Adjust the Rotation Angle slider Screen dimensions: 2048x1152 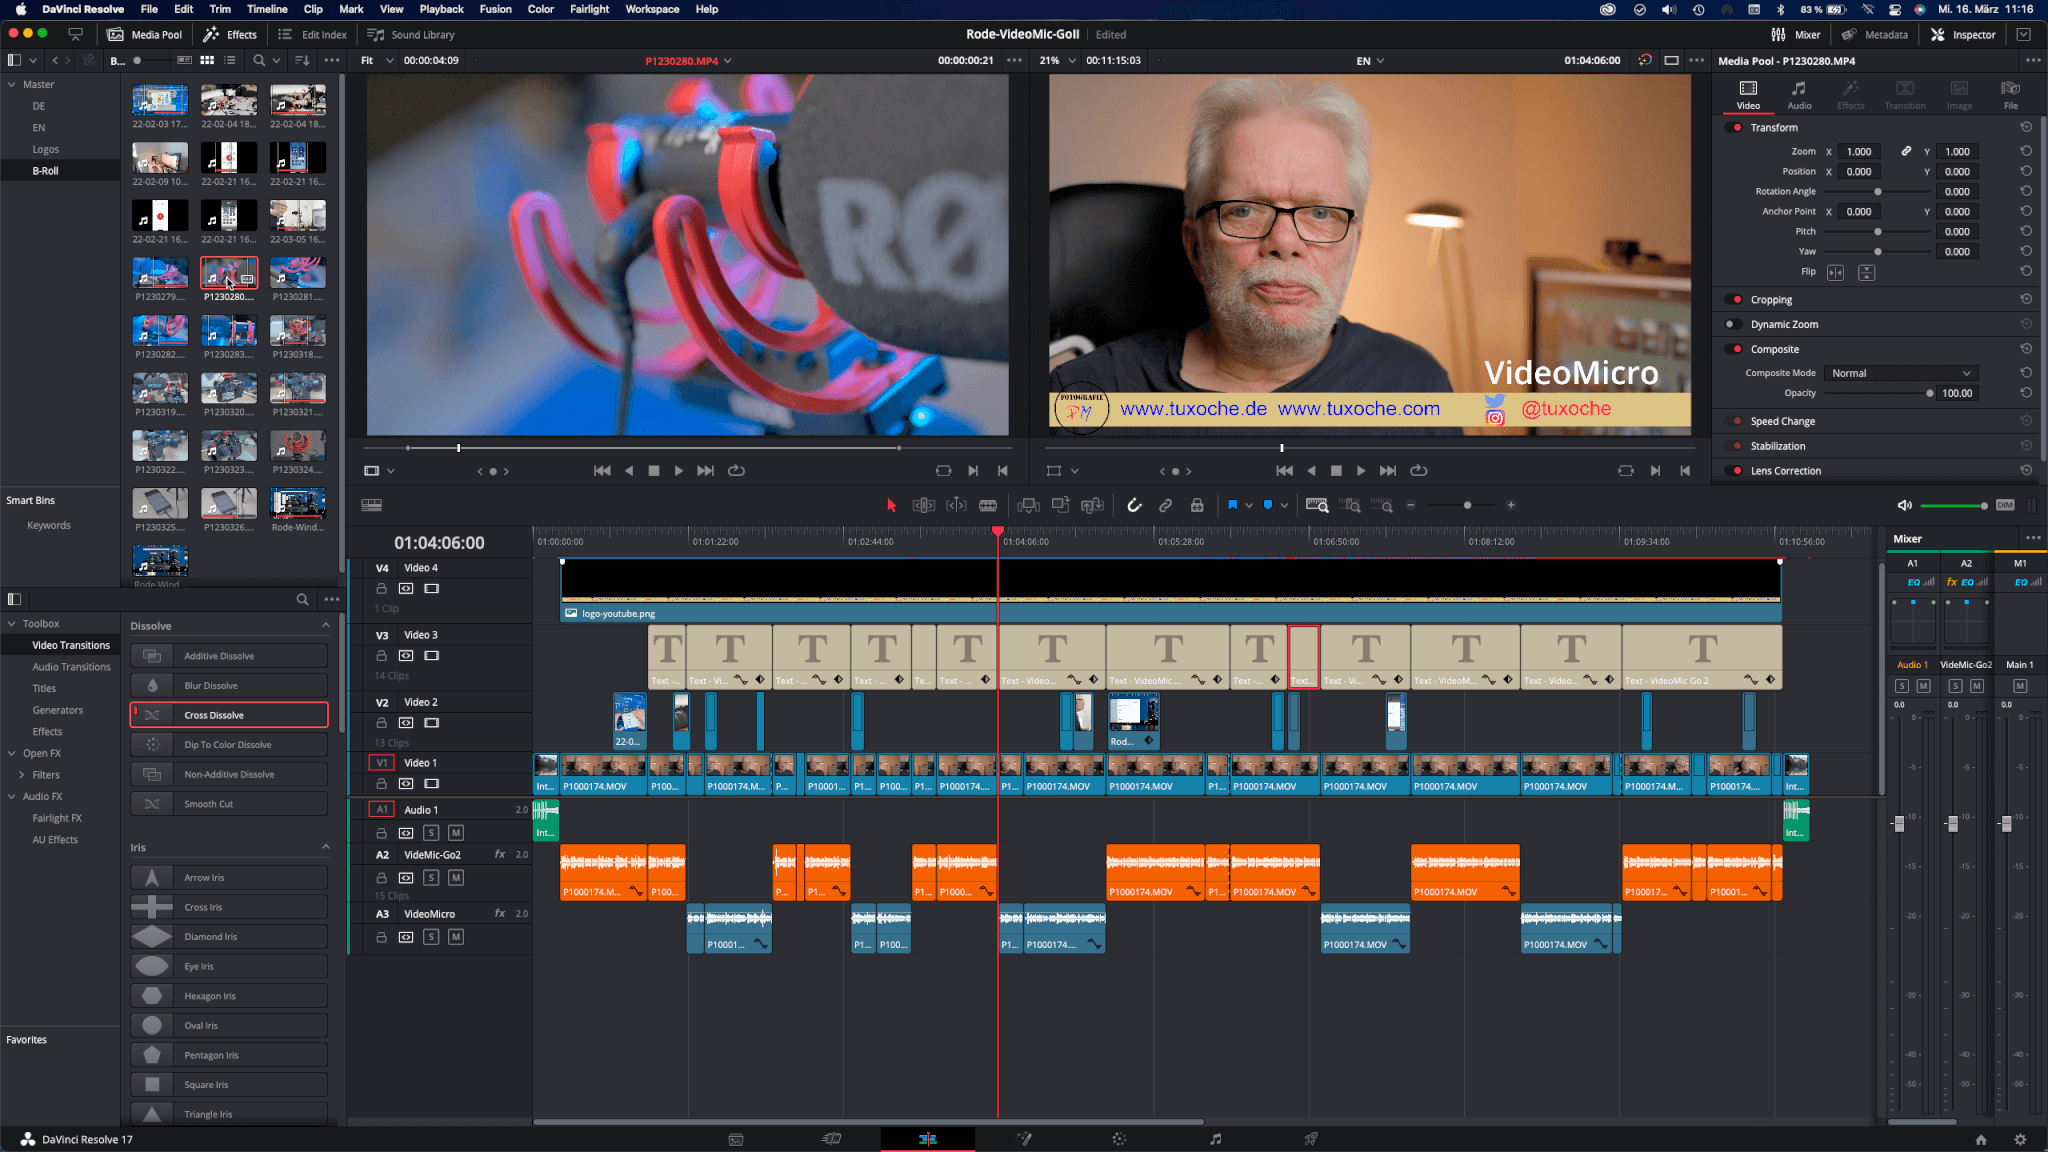click(x=1877, y=191)
